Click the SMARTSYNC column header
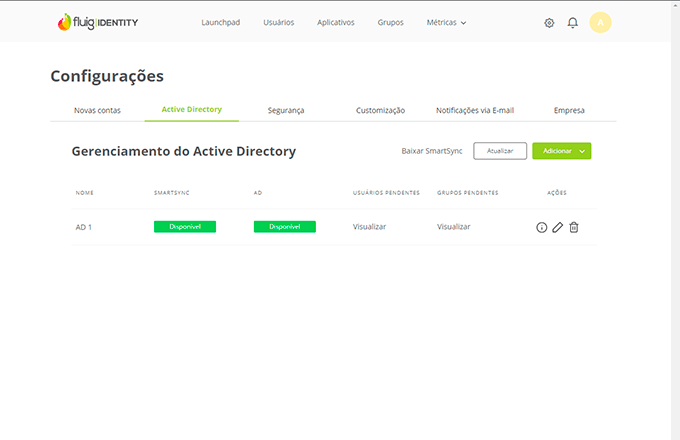 pos(172,193)
